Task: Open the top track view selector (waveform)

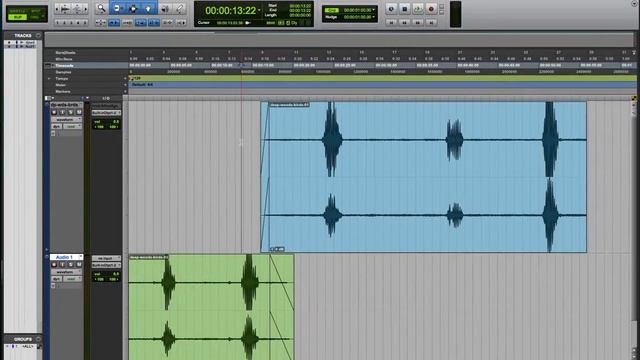Action: [66, 120]
